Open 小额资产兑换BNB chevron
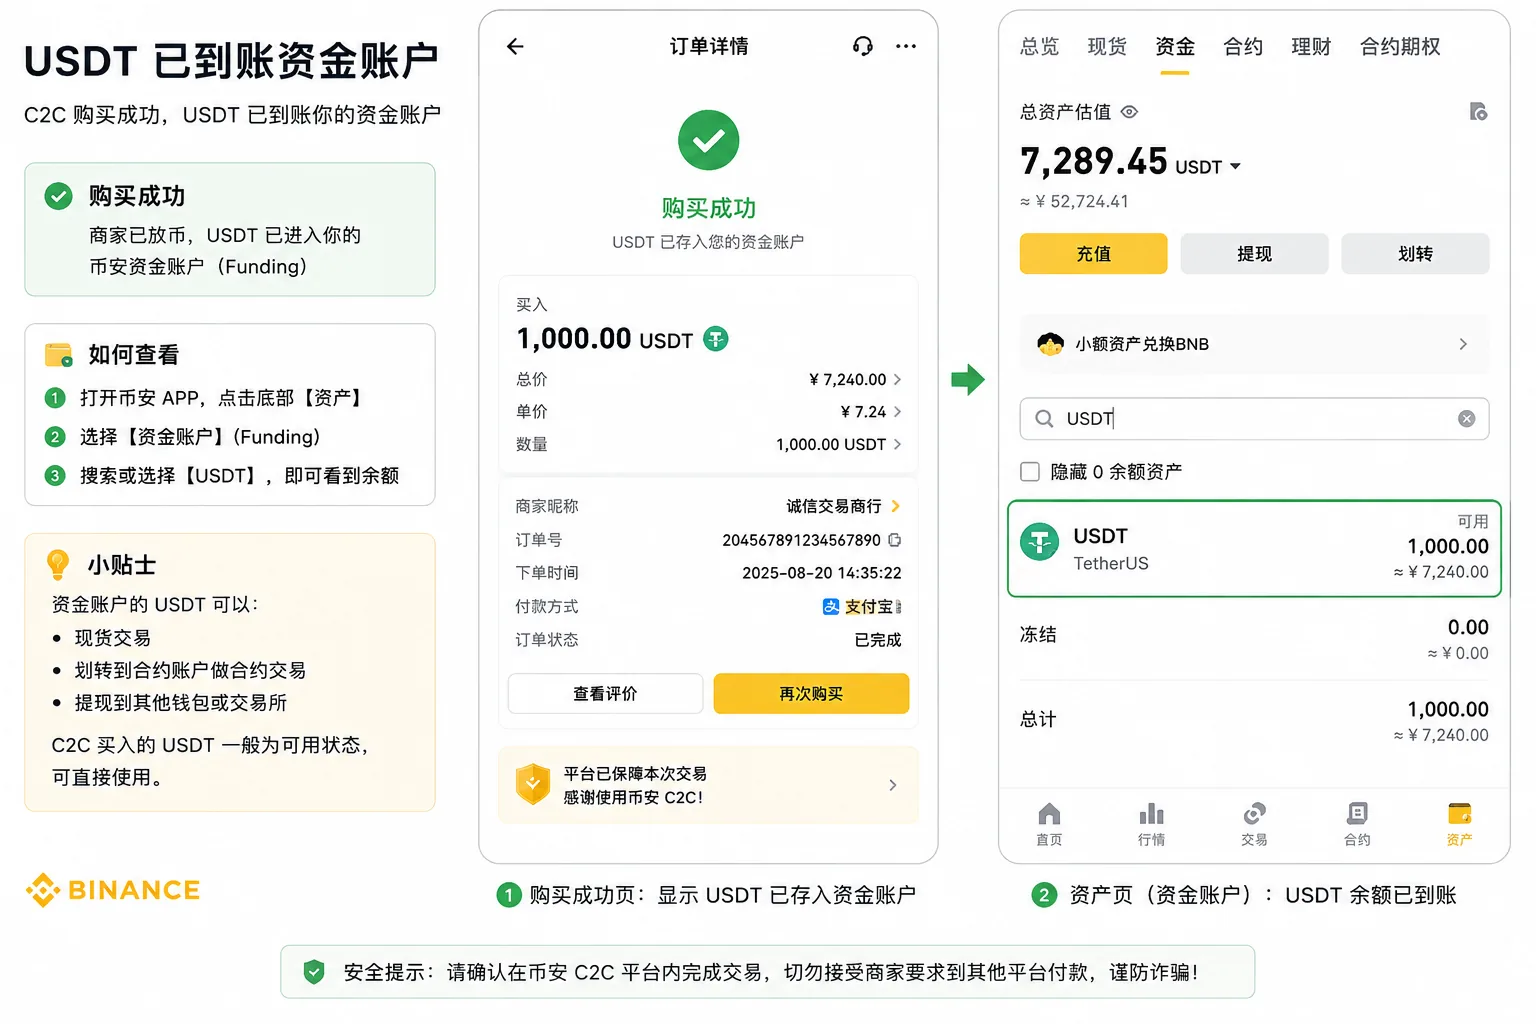This screenshot has width=1536, height=1024. 1463,344
